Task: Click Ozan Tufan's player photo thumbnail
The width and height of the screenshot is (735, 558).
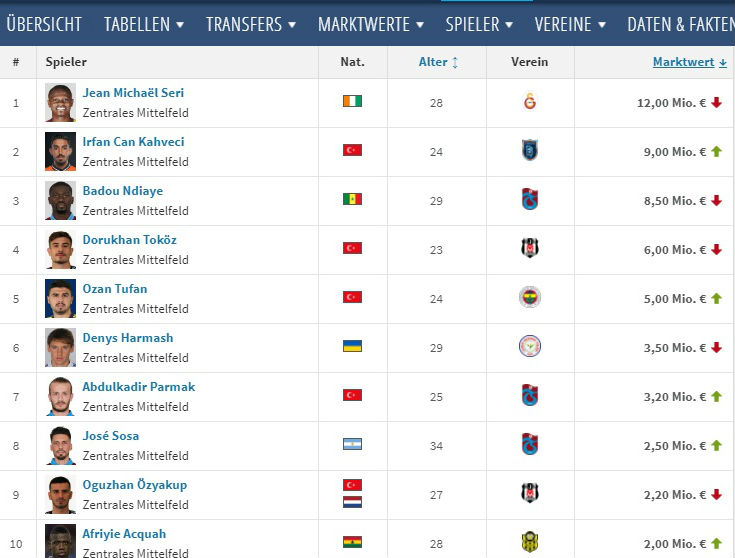Action: click(60, 298)
